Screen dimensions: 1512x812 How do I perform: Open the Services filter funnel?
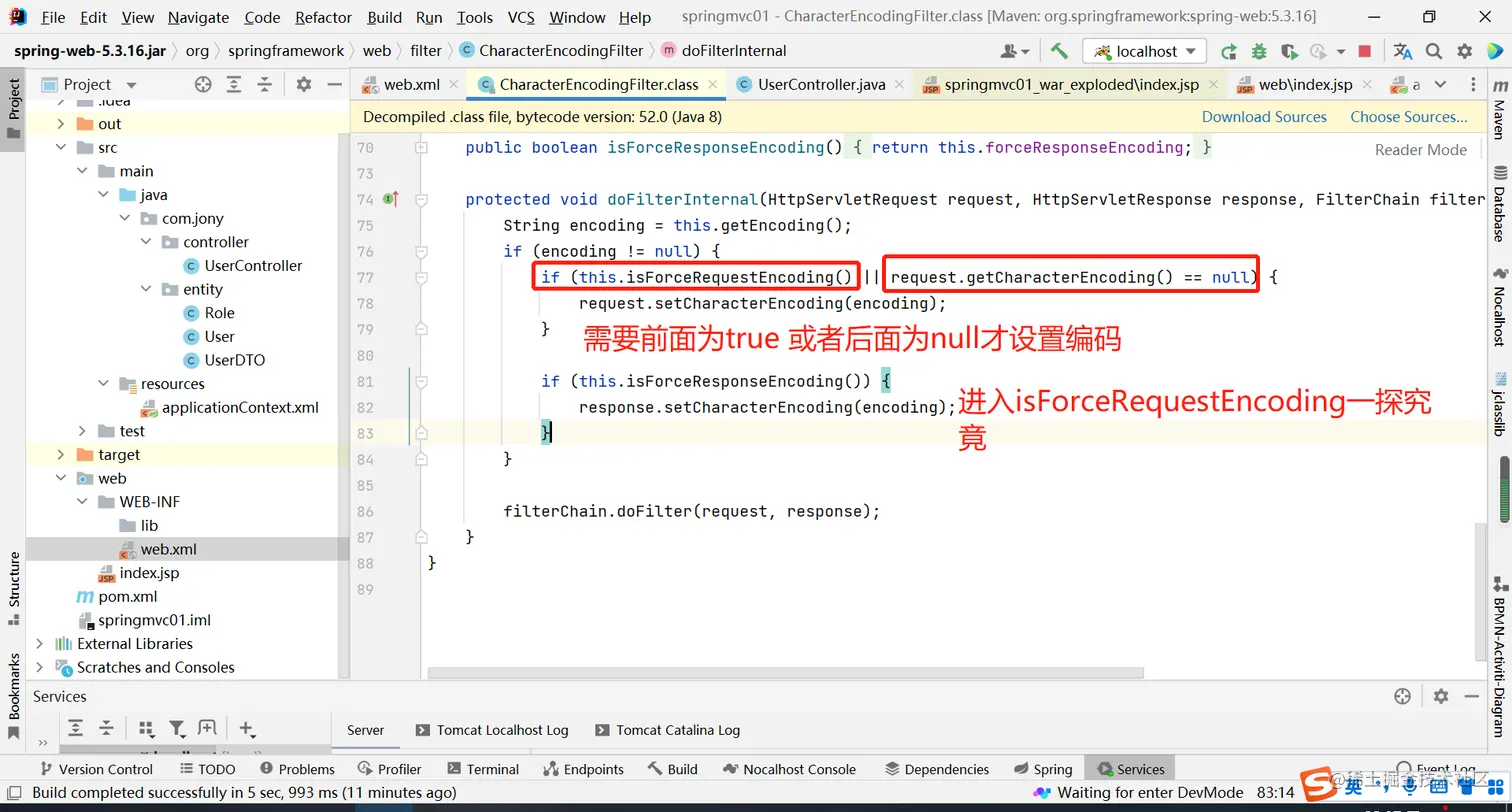click(177, 728)
